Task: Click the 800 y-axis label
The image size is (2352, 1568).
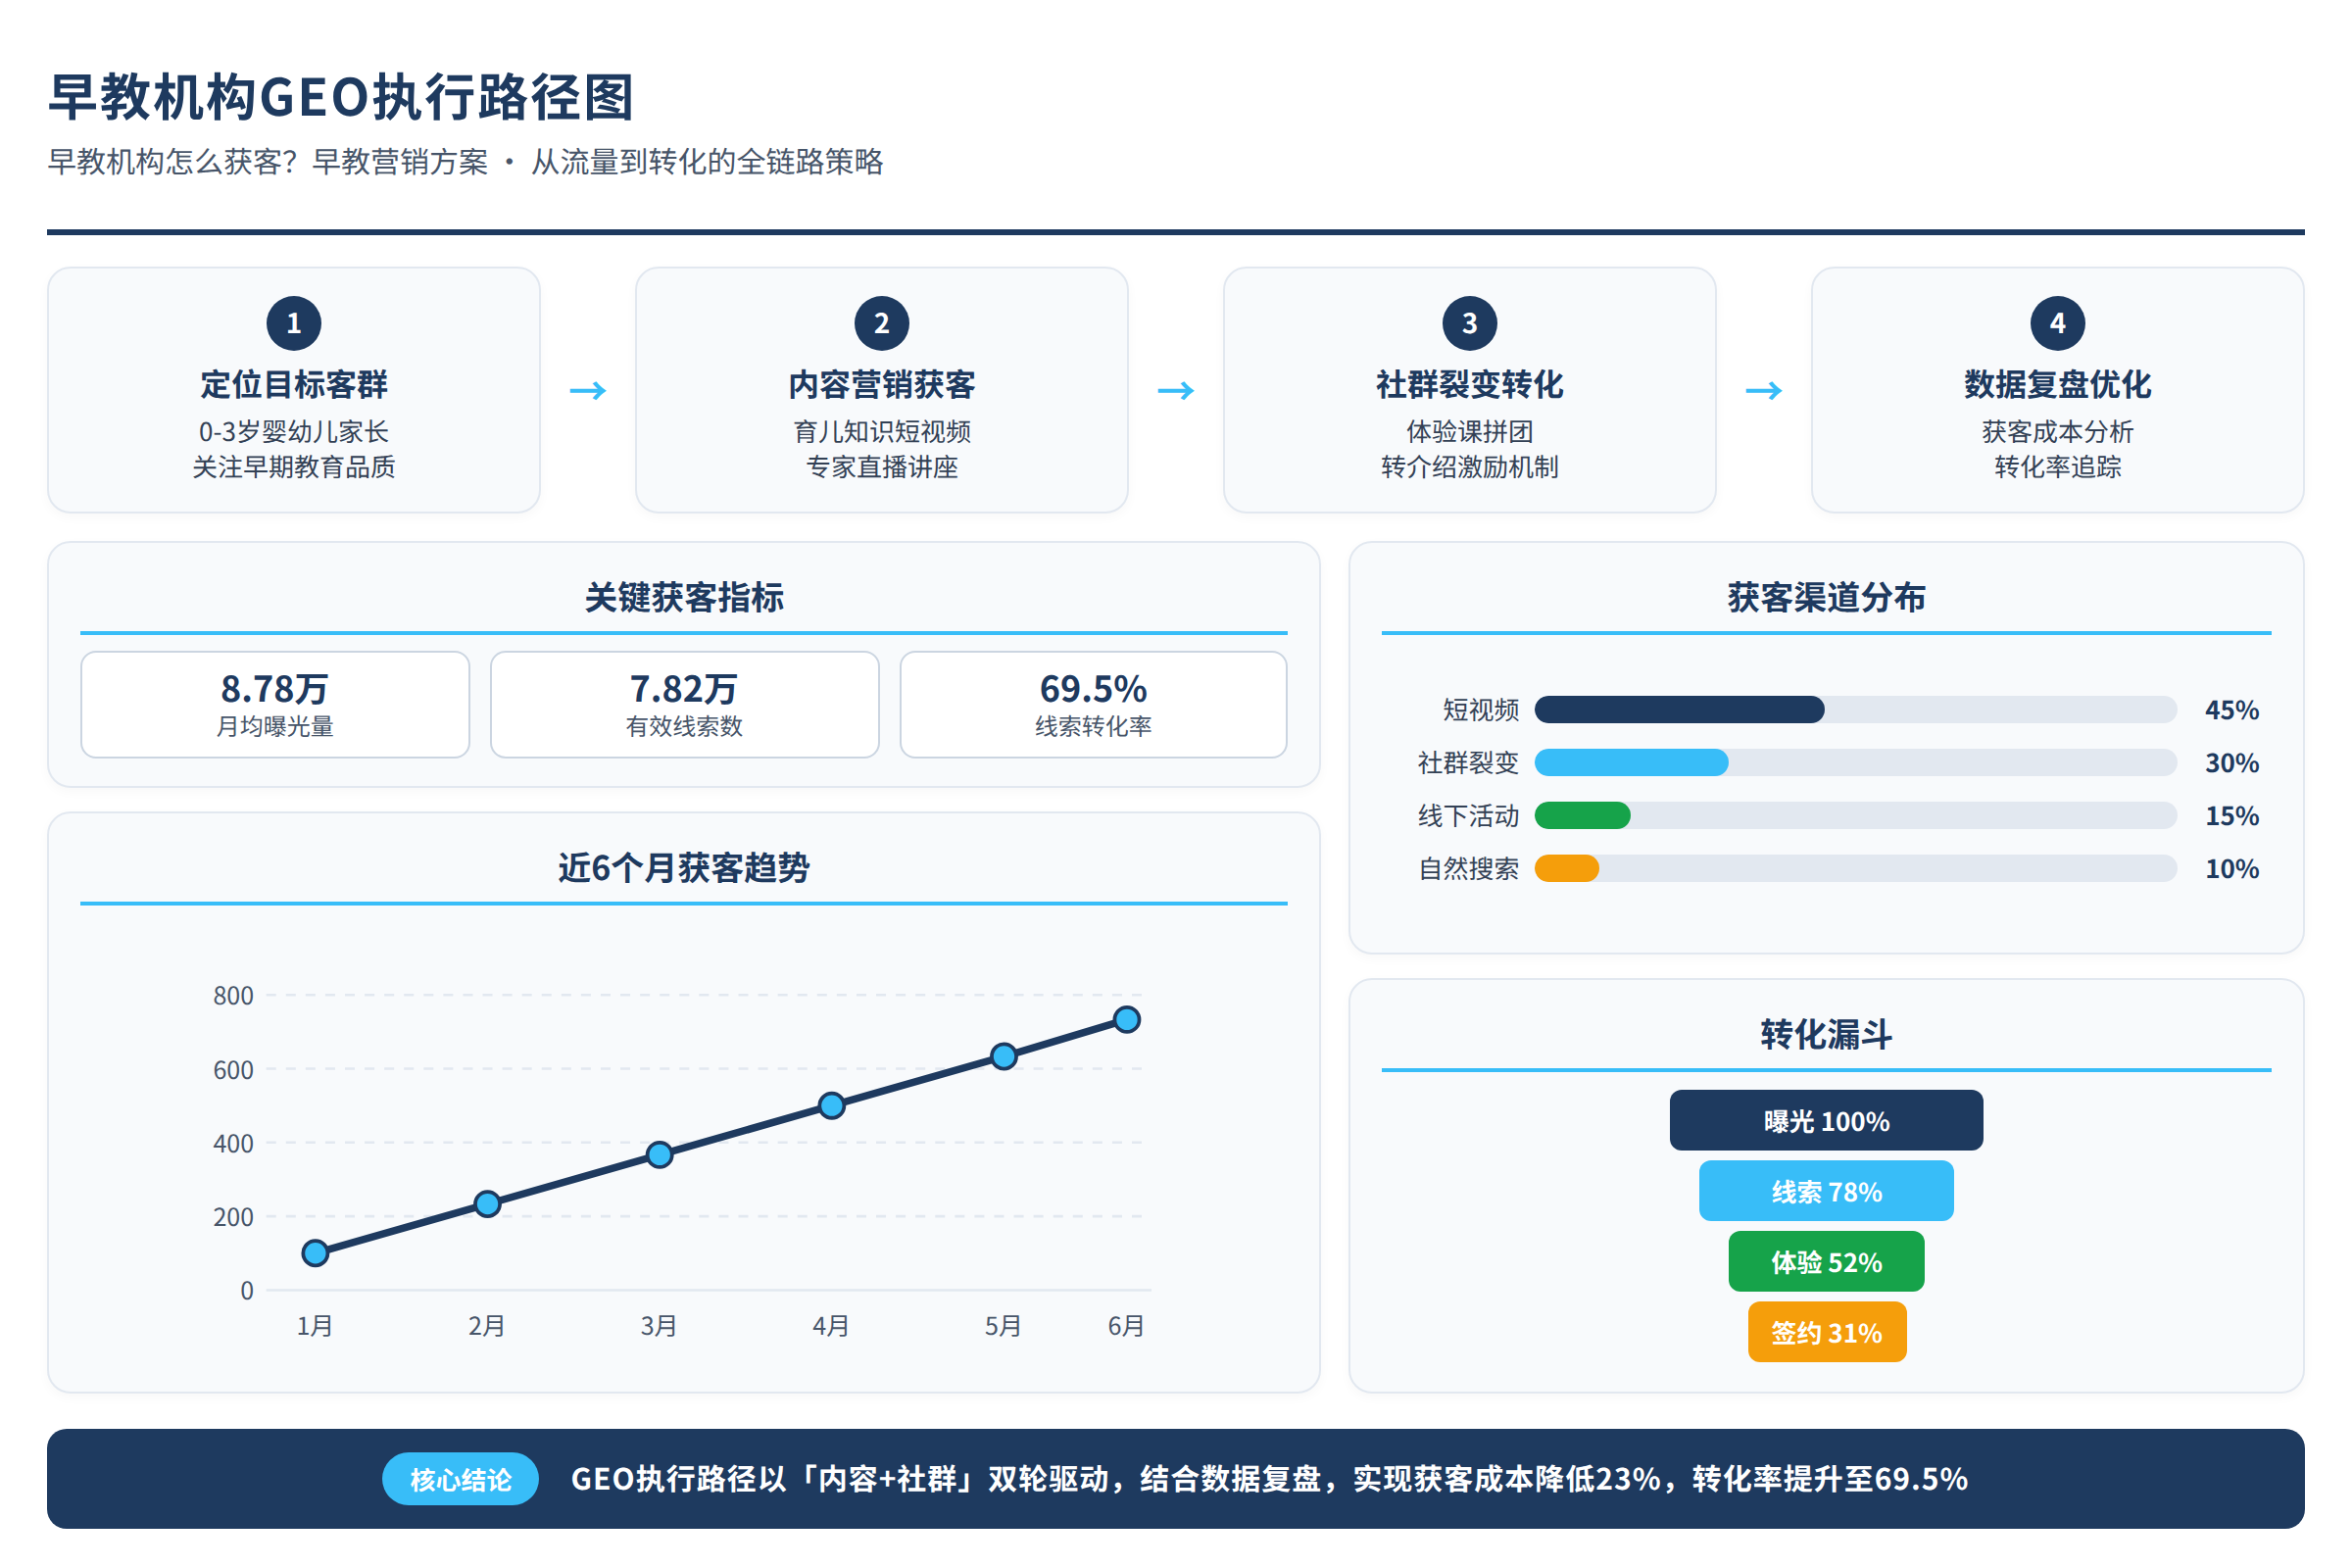Action: coord(233,996)
